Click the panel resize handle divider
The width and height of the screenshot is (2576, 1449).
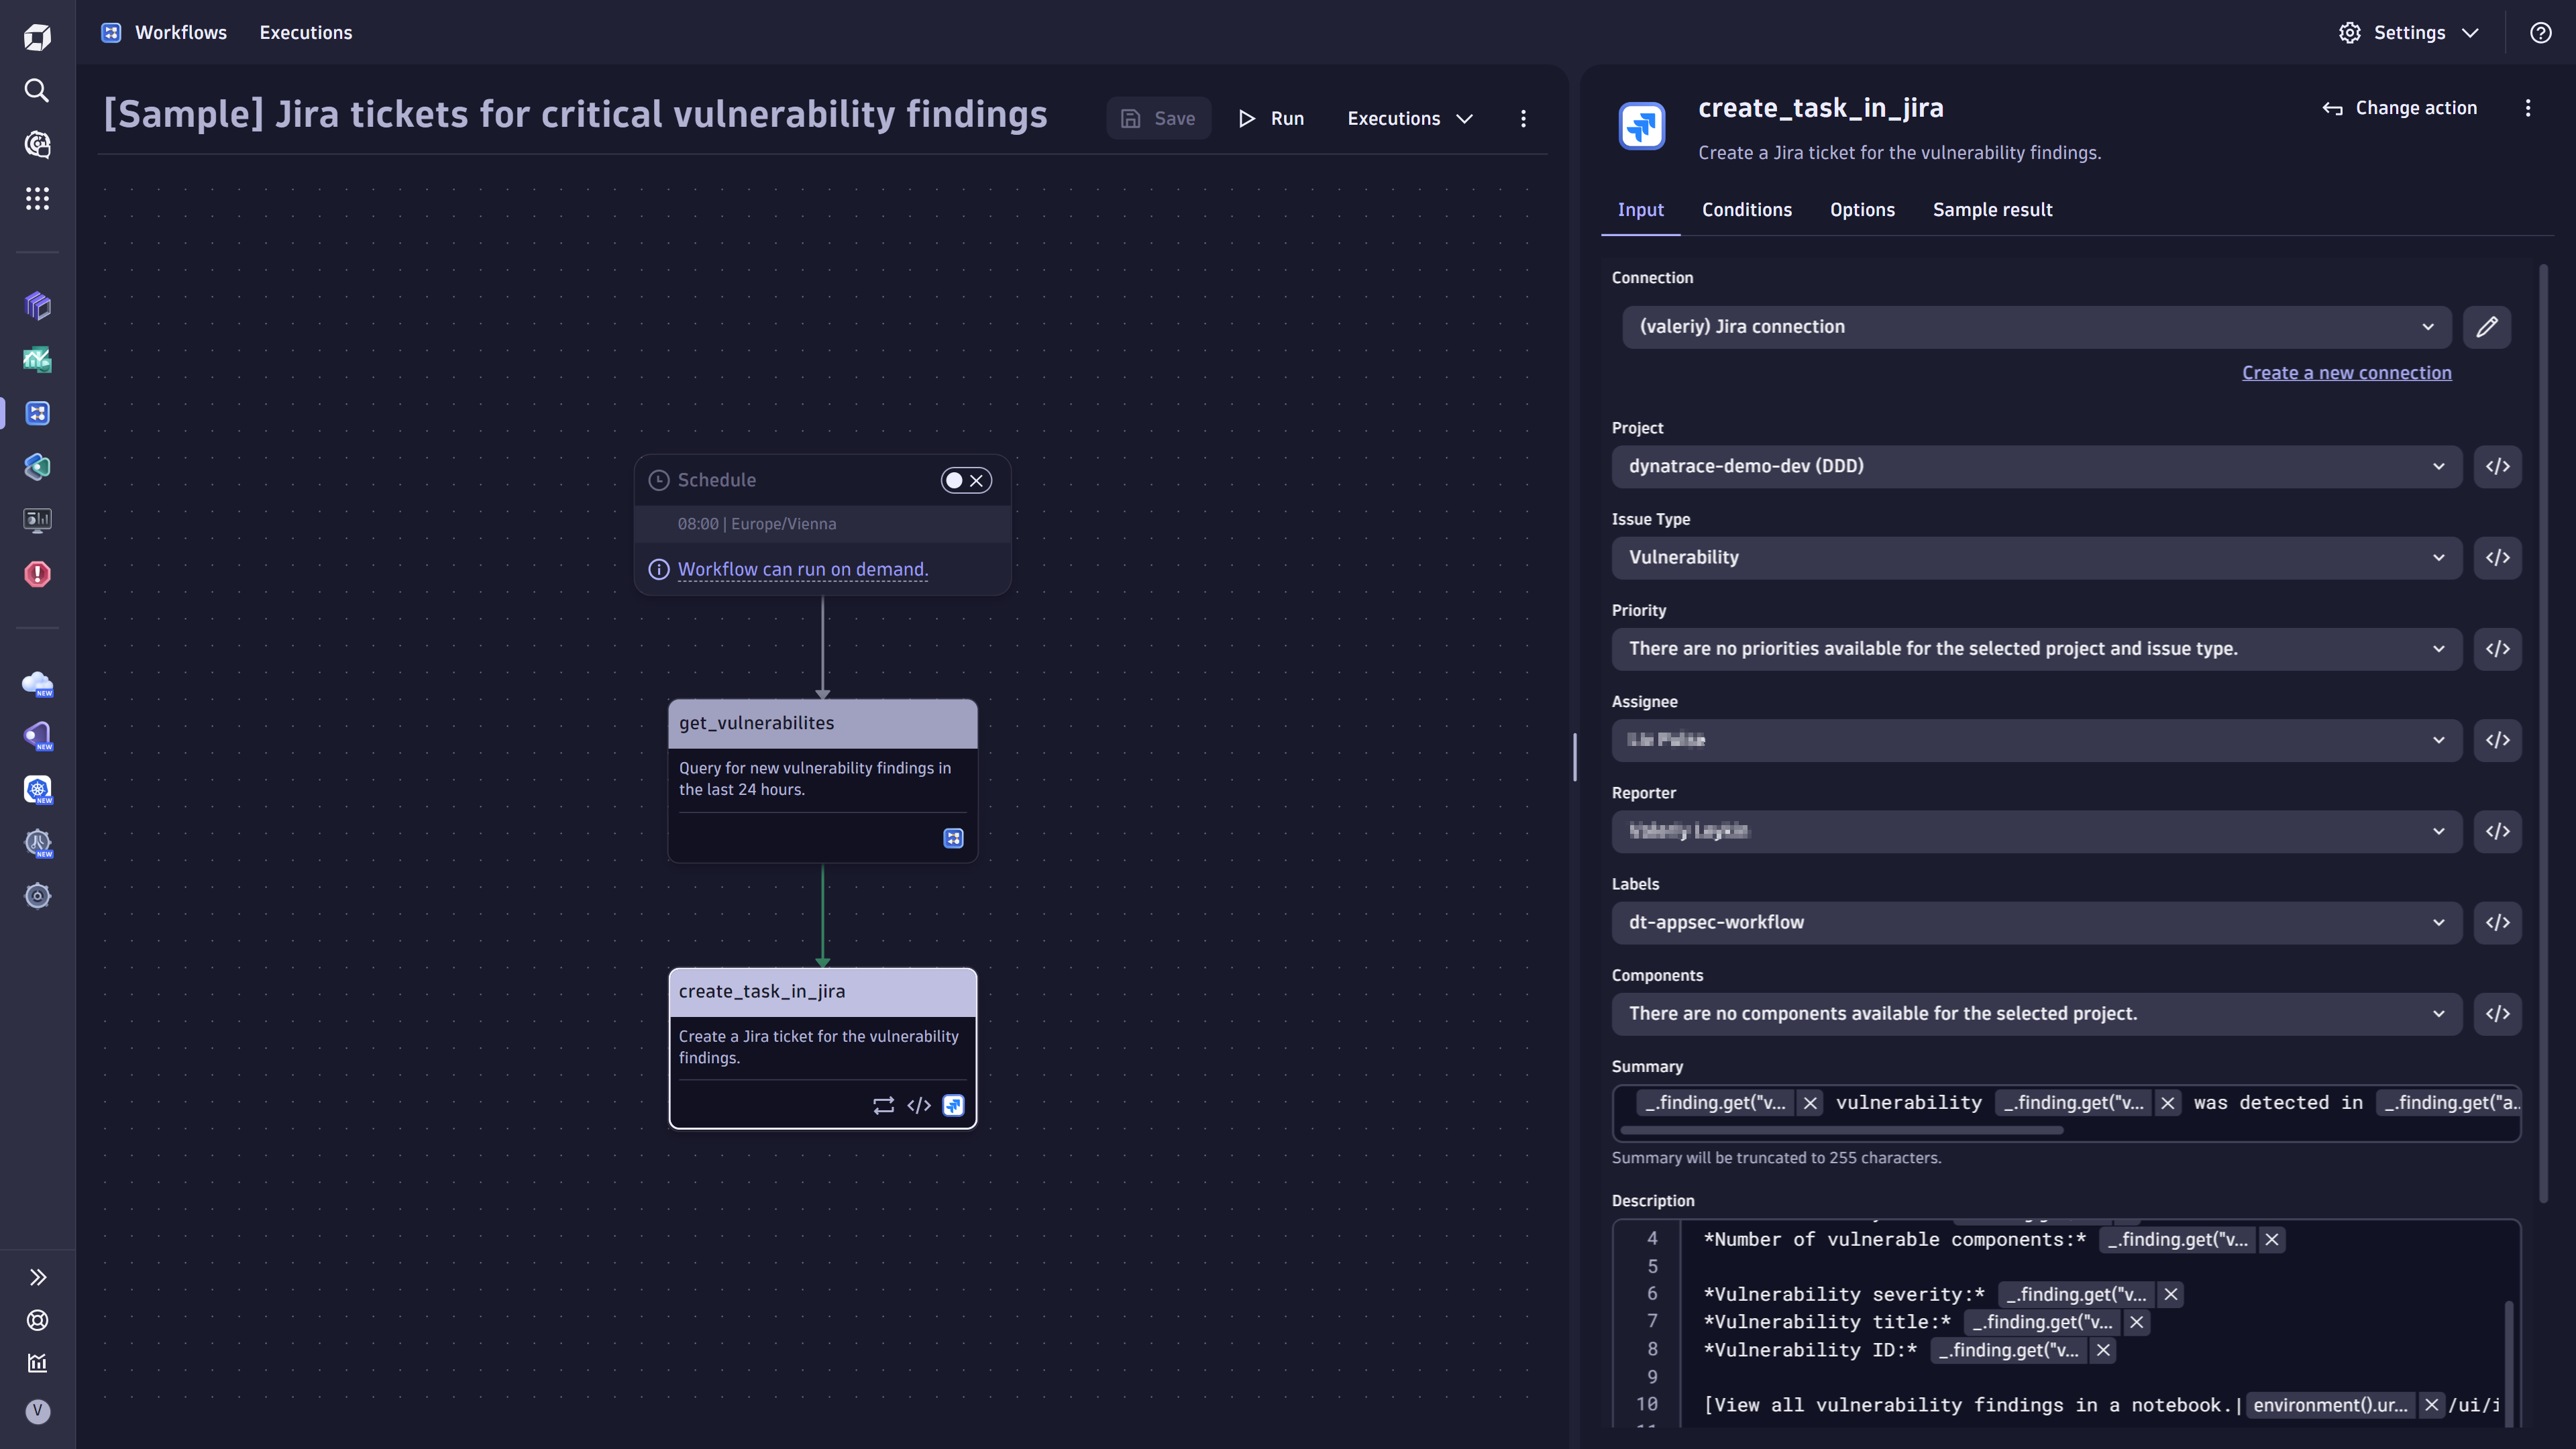click(x=1575, y=757)
